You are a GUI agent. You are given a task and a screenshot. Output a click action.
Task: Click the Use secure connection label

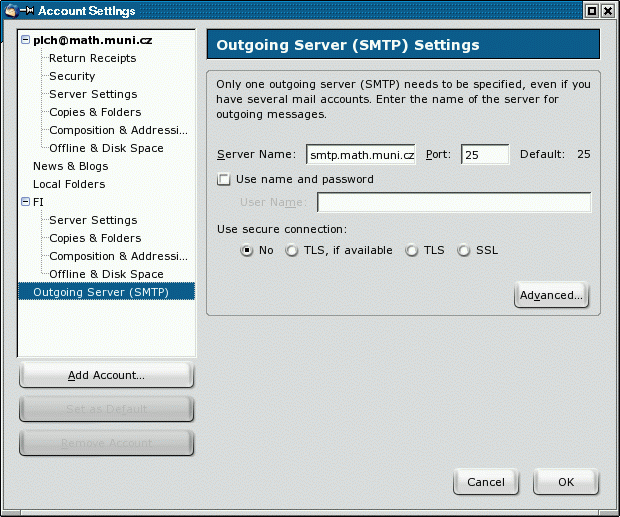[x=282, y=229]
